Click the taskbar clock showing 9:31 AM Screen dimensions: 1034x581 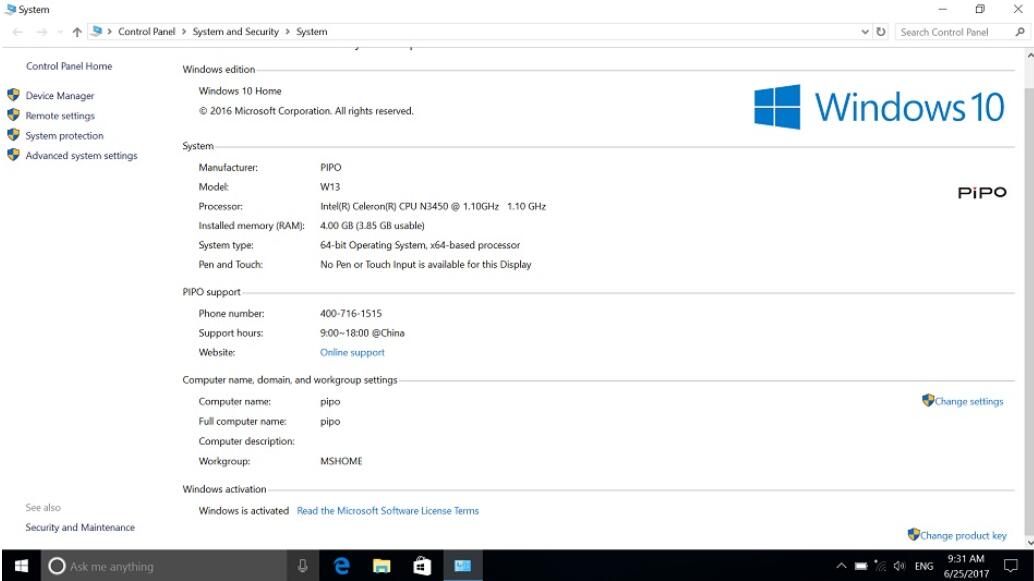point(966,566)
